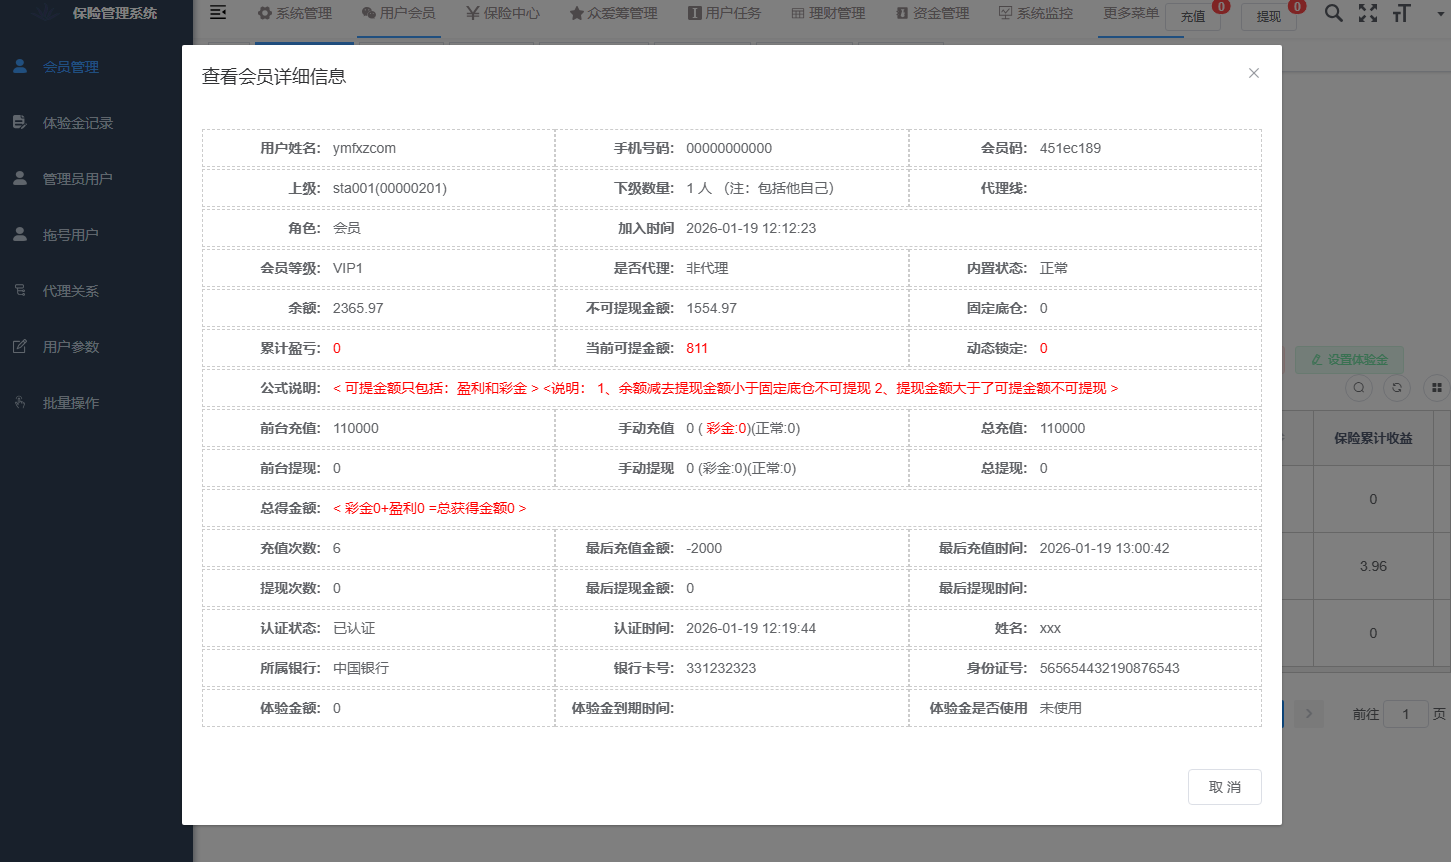This screenshot has width=1451, height=862.
Task: Click the 用户参数 edit icon
Action: 20,346
